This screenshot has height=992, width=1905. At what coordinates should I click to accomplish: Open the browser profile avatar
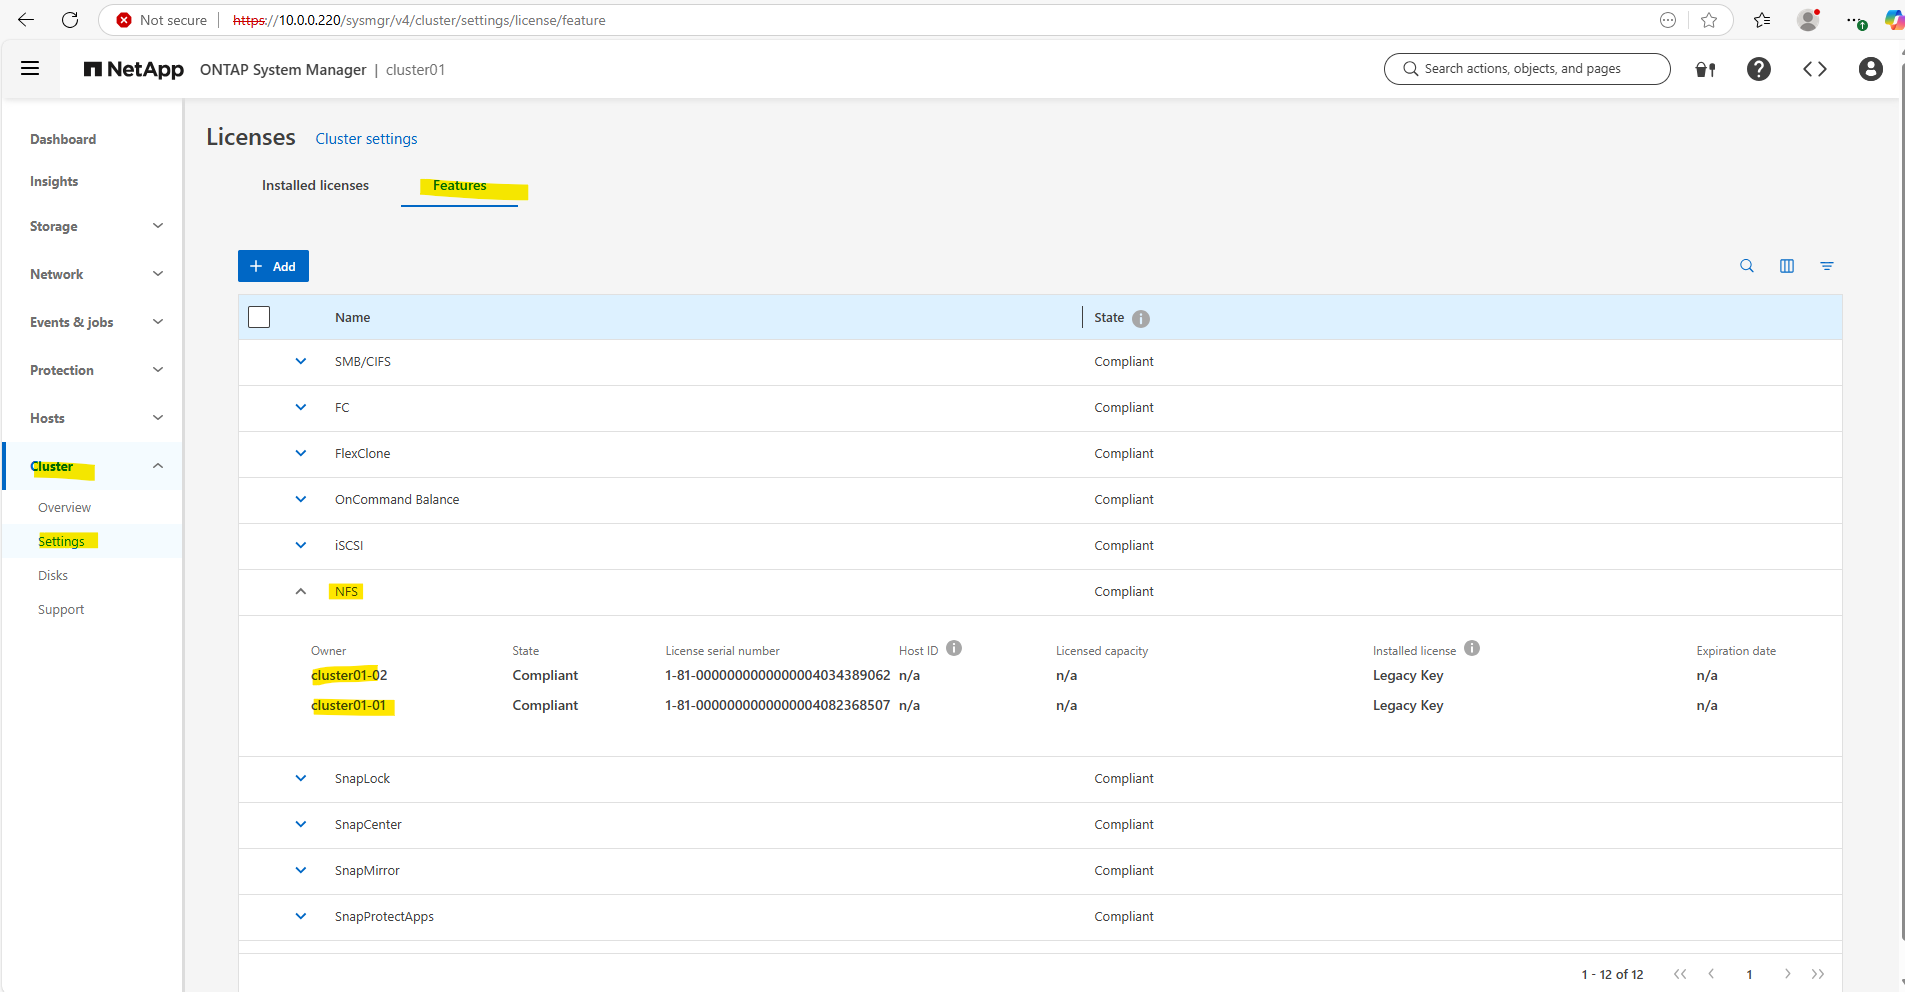1808,20
